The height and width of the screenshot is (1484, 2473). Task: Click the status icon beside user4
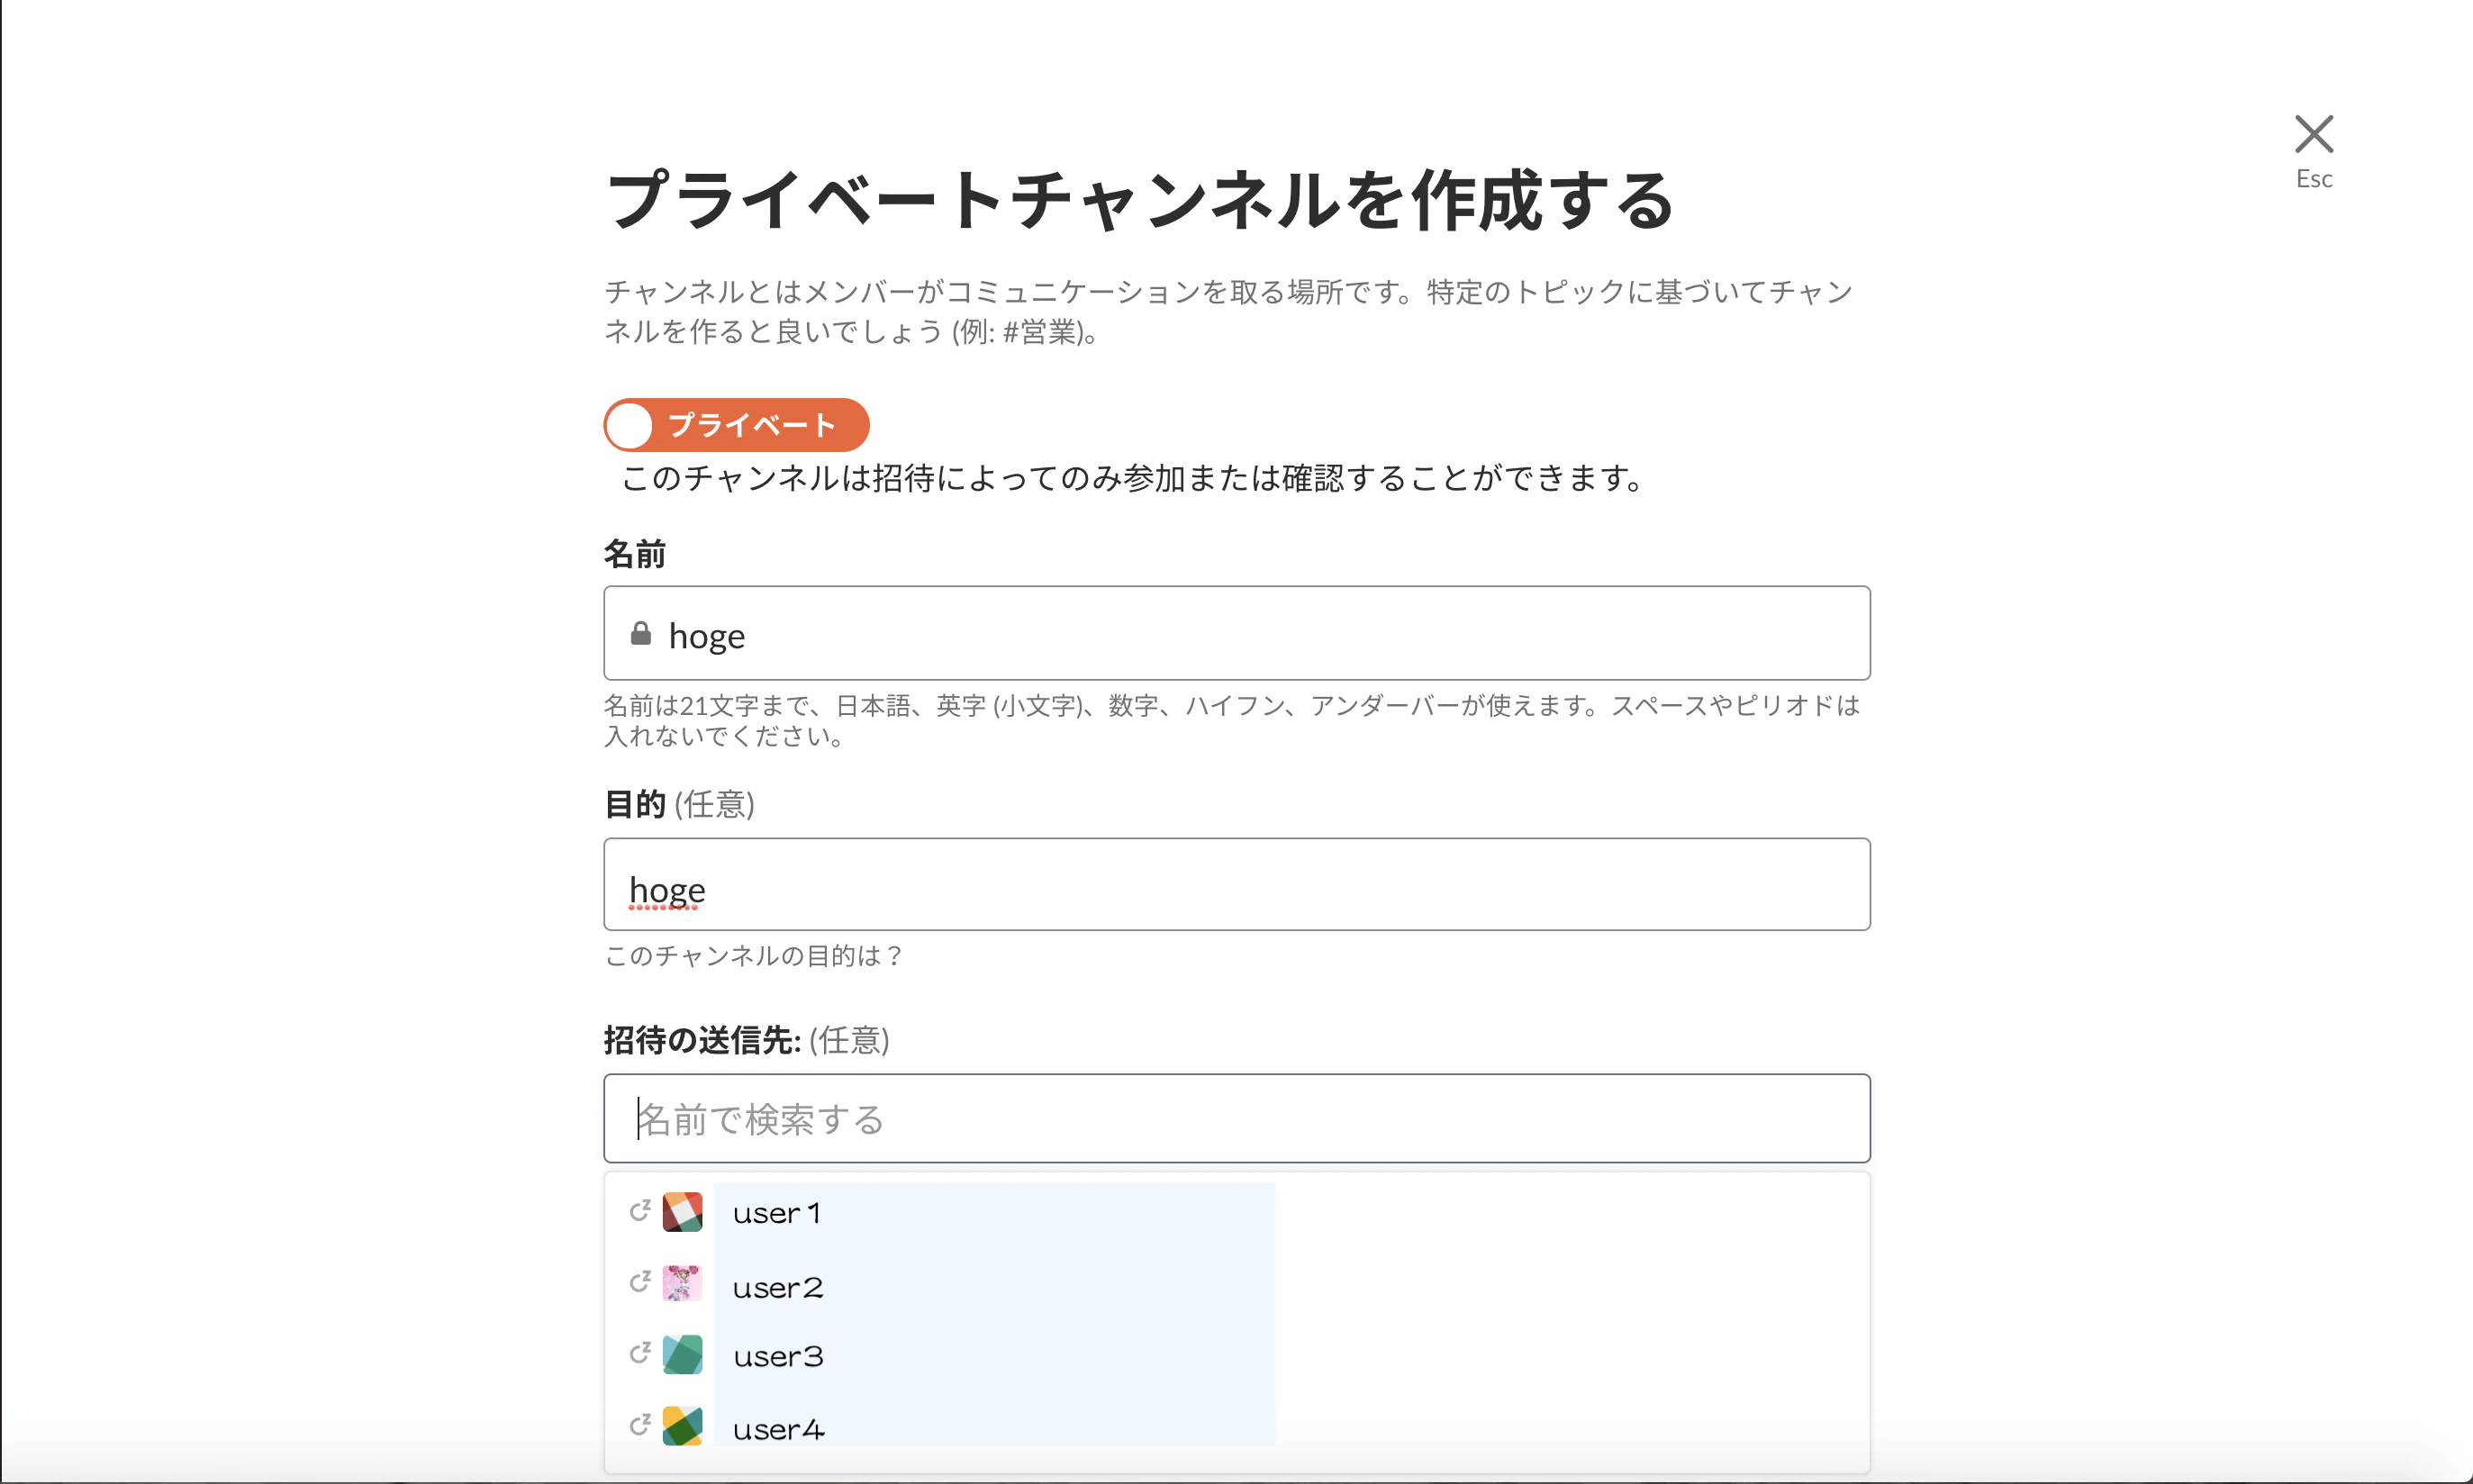tap(640, 1424)
